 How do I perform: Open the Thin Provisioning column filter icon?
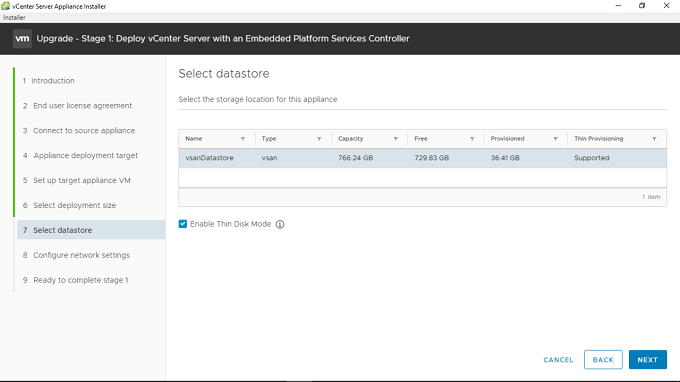coord(654,139)
